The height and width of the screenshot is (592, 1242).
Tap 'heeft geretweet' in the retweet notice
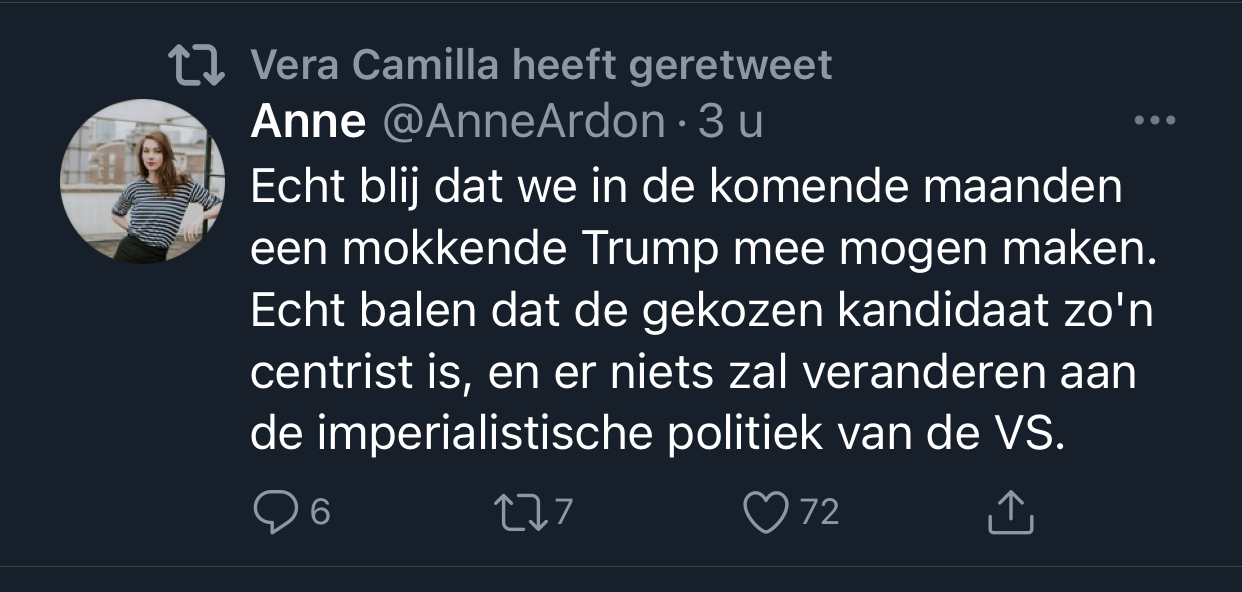(x=672, y=66)
